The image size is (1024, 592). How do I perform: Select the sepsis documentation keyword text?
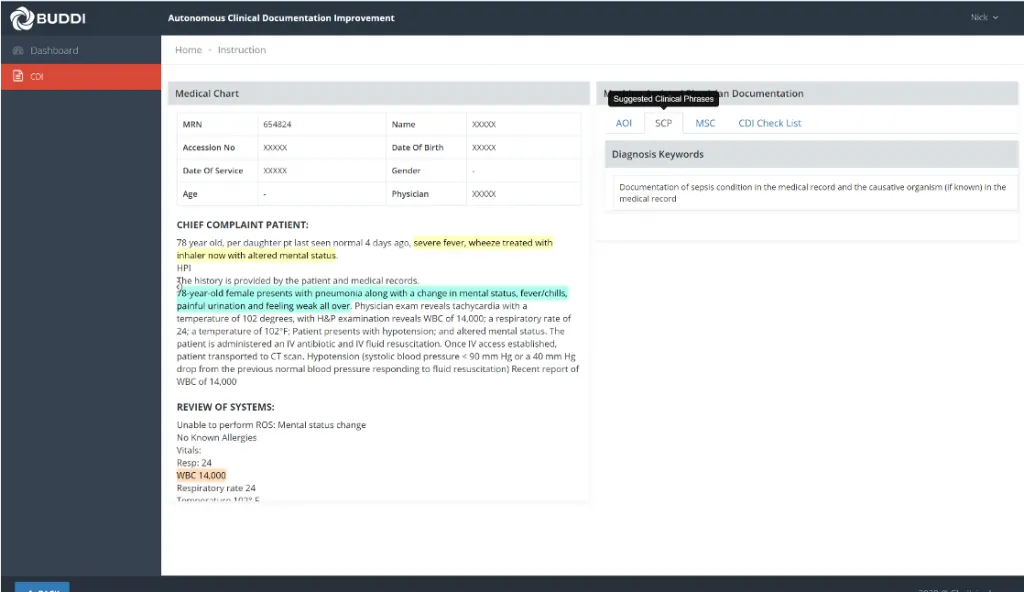tap(812, 193)
